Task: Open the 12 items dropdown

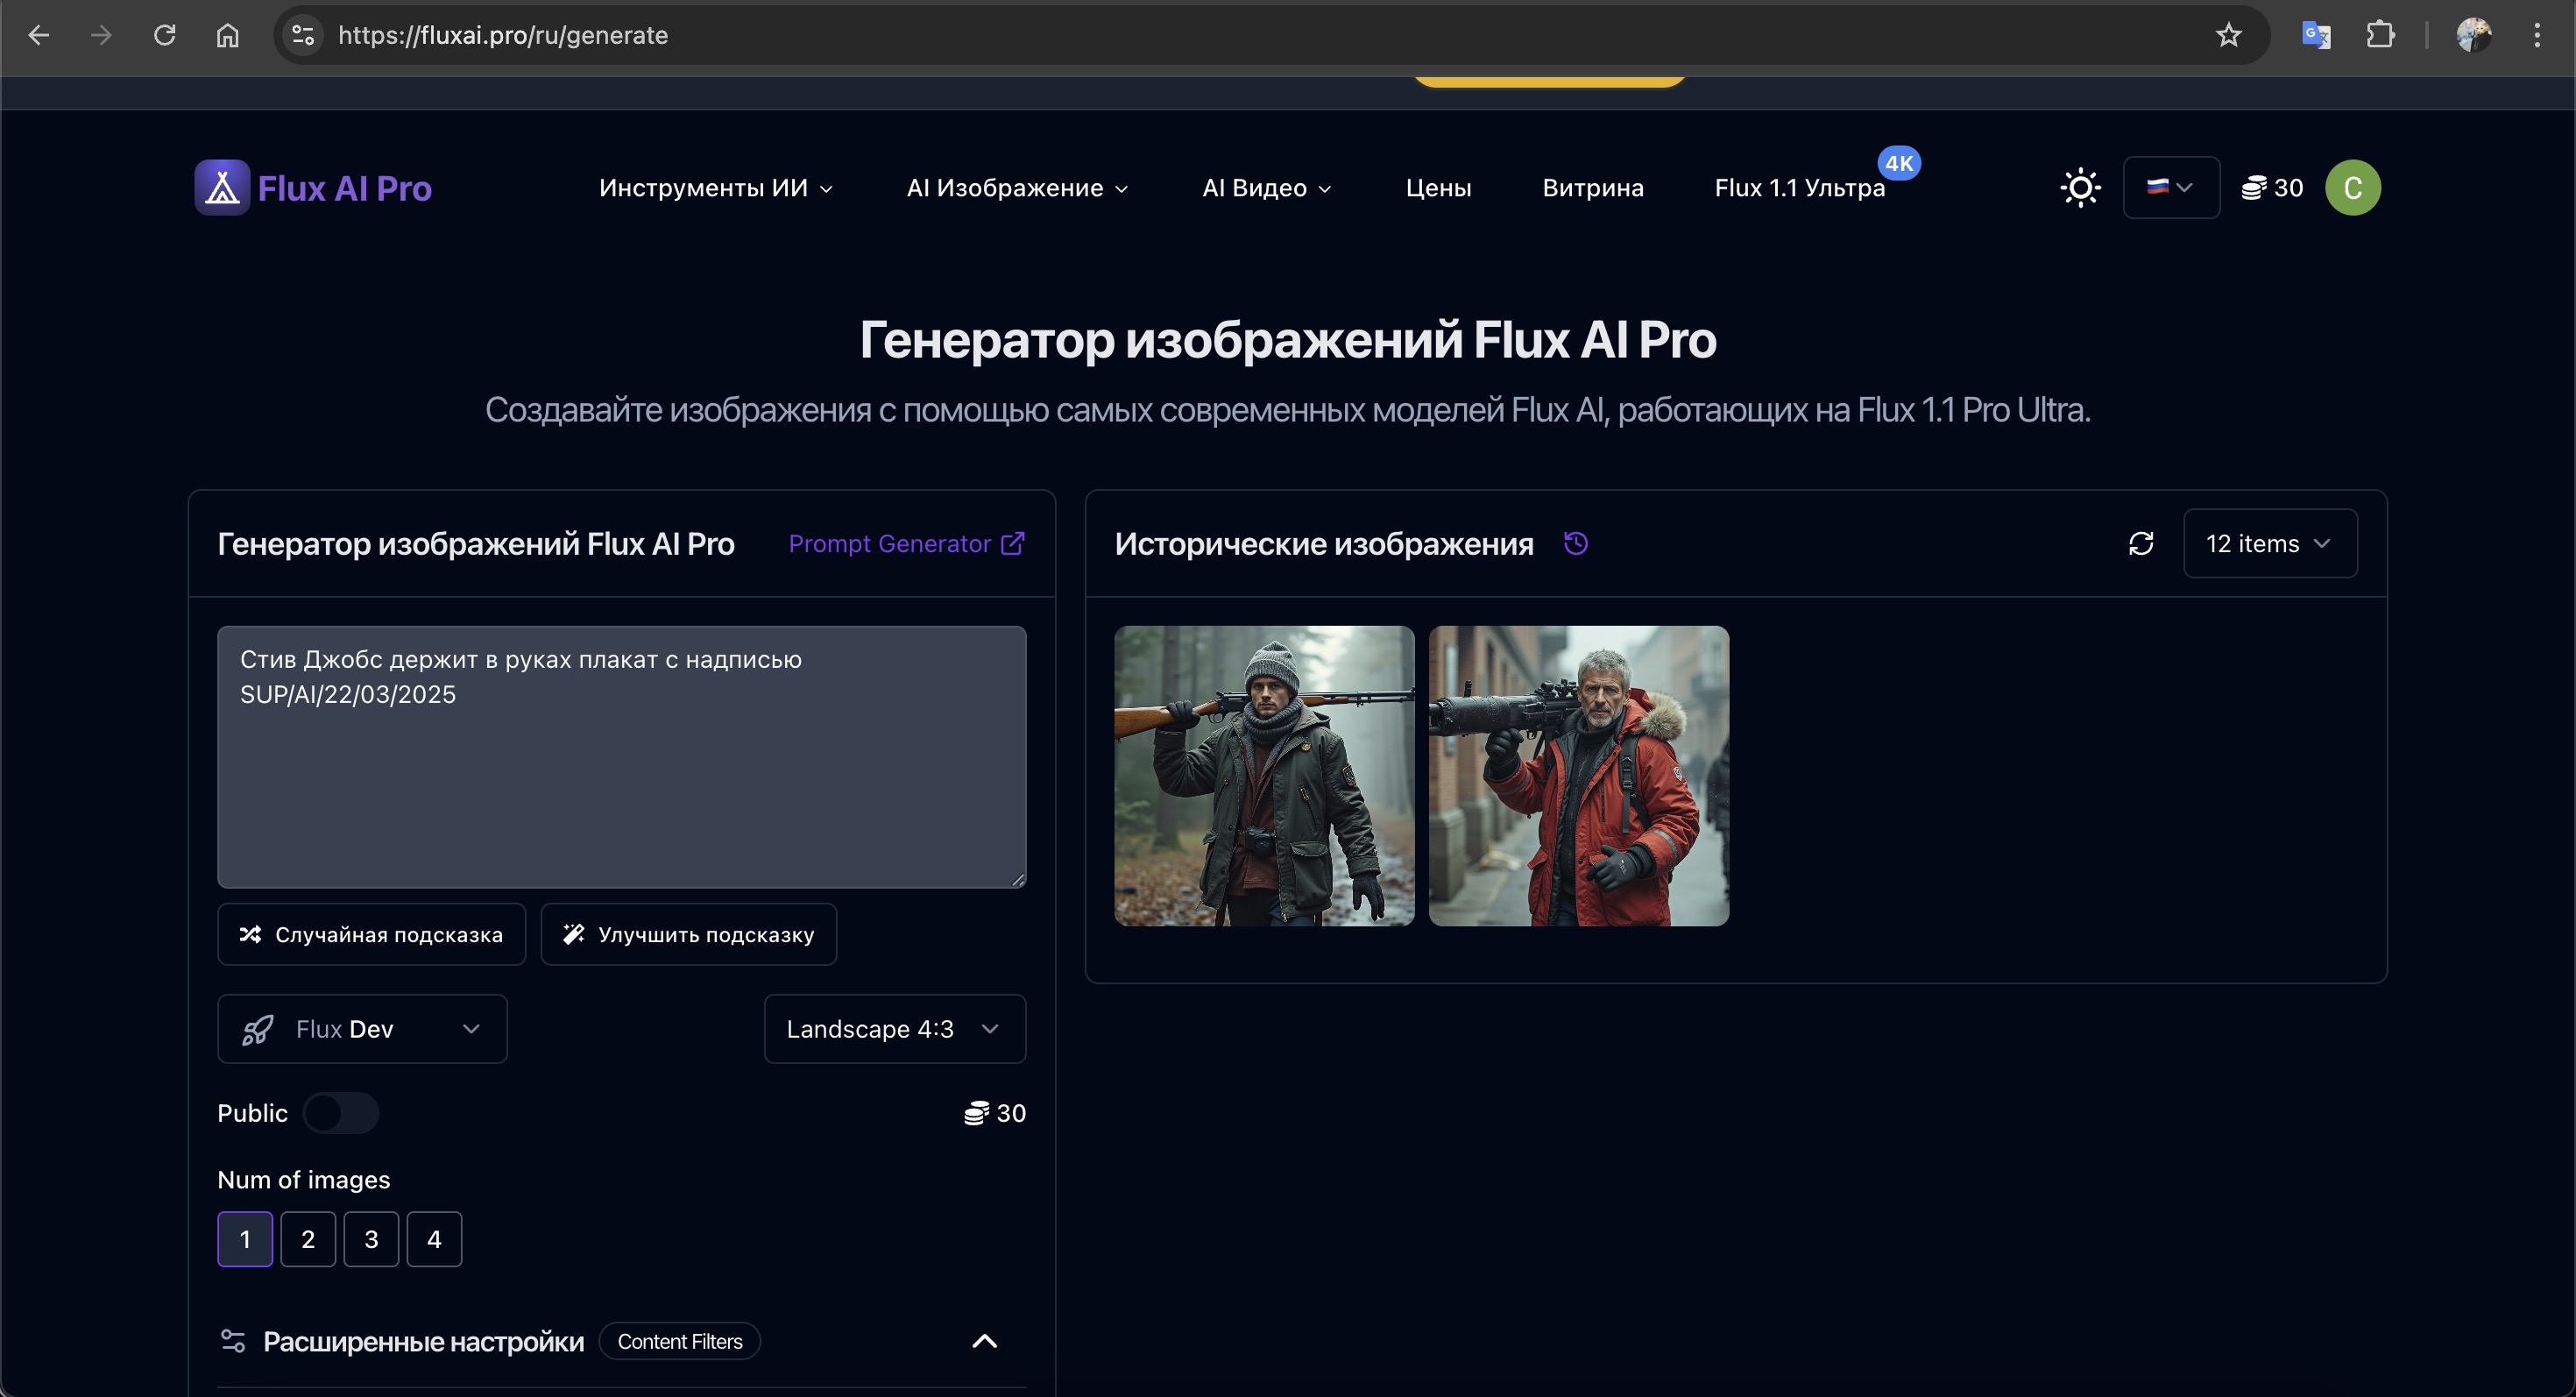Action: (2270, 543)
